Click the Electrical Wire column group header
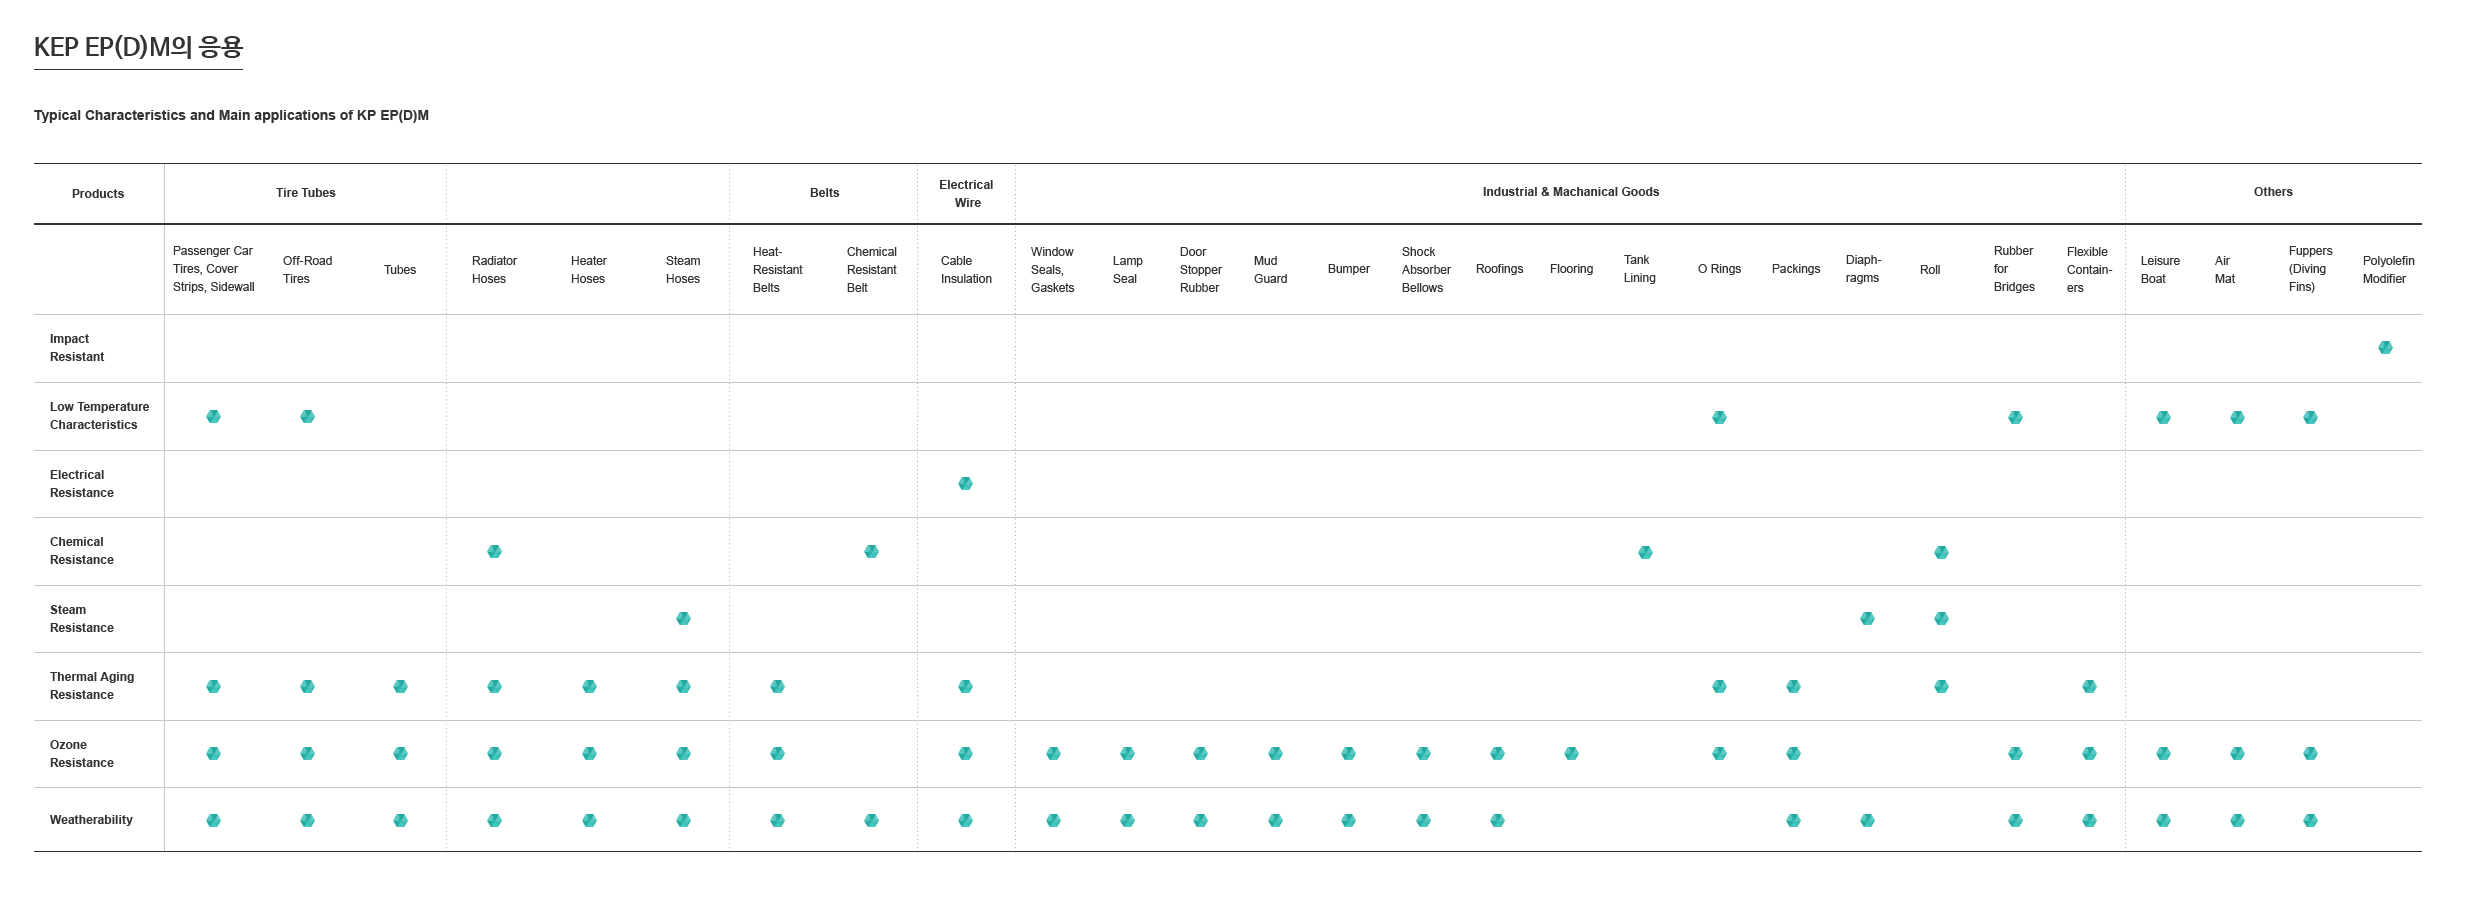2467x900 pixels. click(x=966, y=194)
